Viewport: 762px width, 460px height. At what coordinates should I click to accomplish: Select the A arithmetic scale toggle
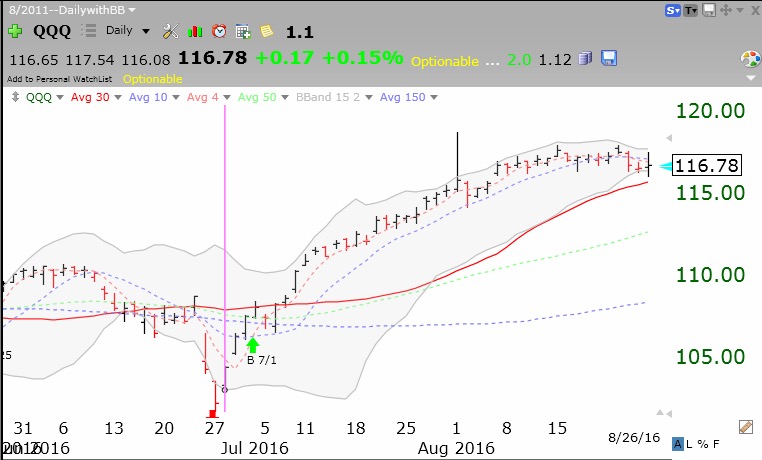click(678, 443)
